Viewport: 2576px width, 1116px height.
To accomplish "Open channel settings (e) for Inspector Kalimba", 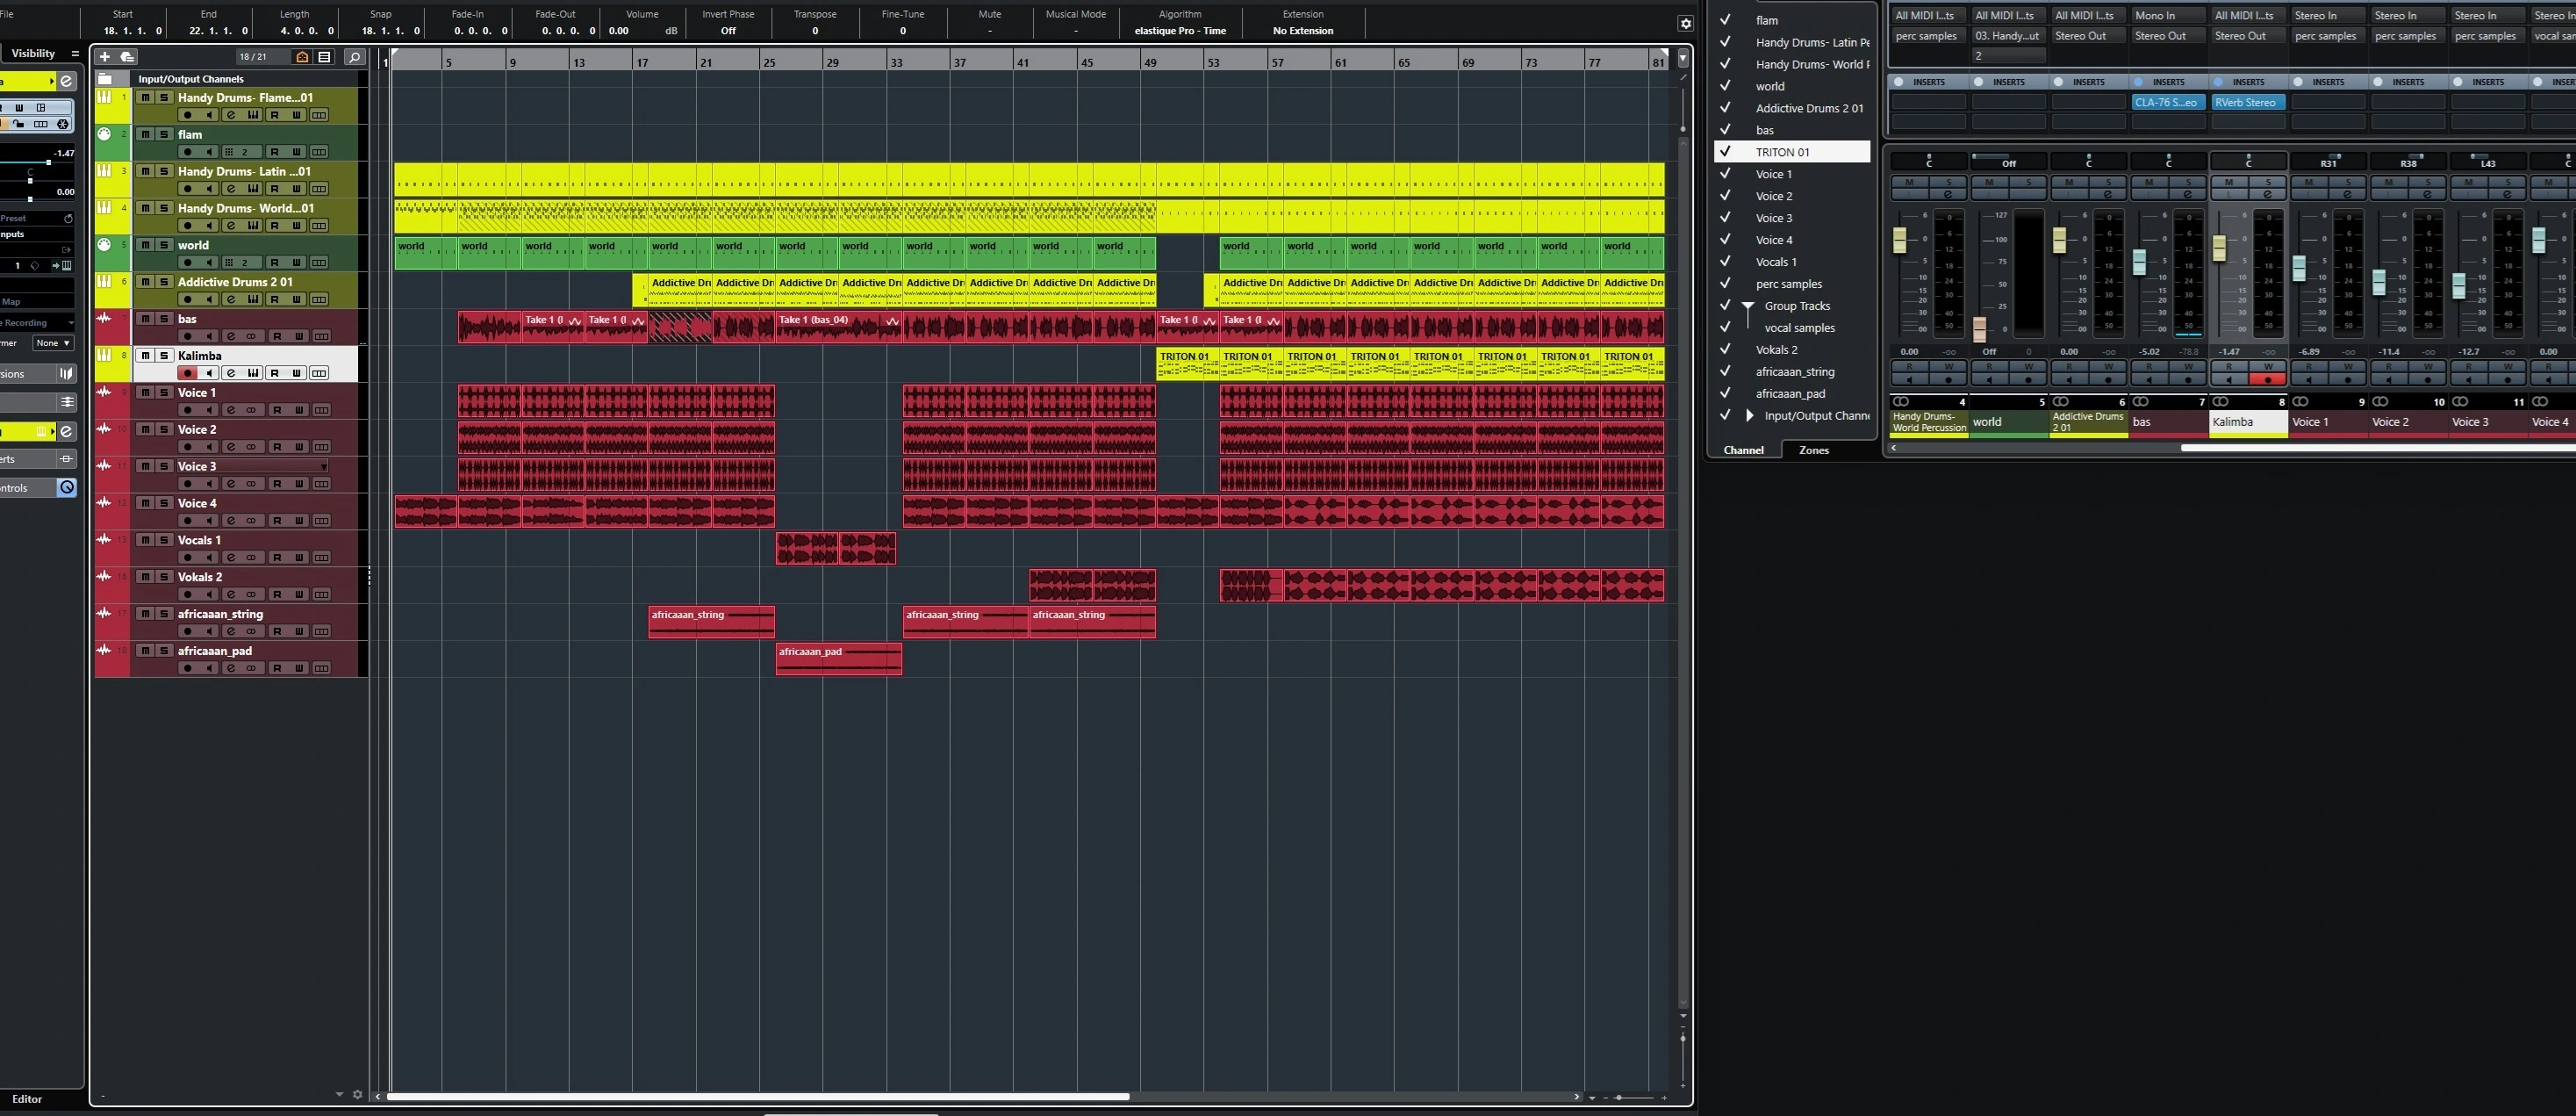I will [66, 81].
